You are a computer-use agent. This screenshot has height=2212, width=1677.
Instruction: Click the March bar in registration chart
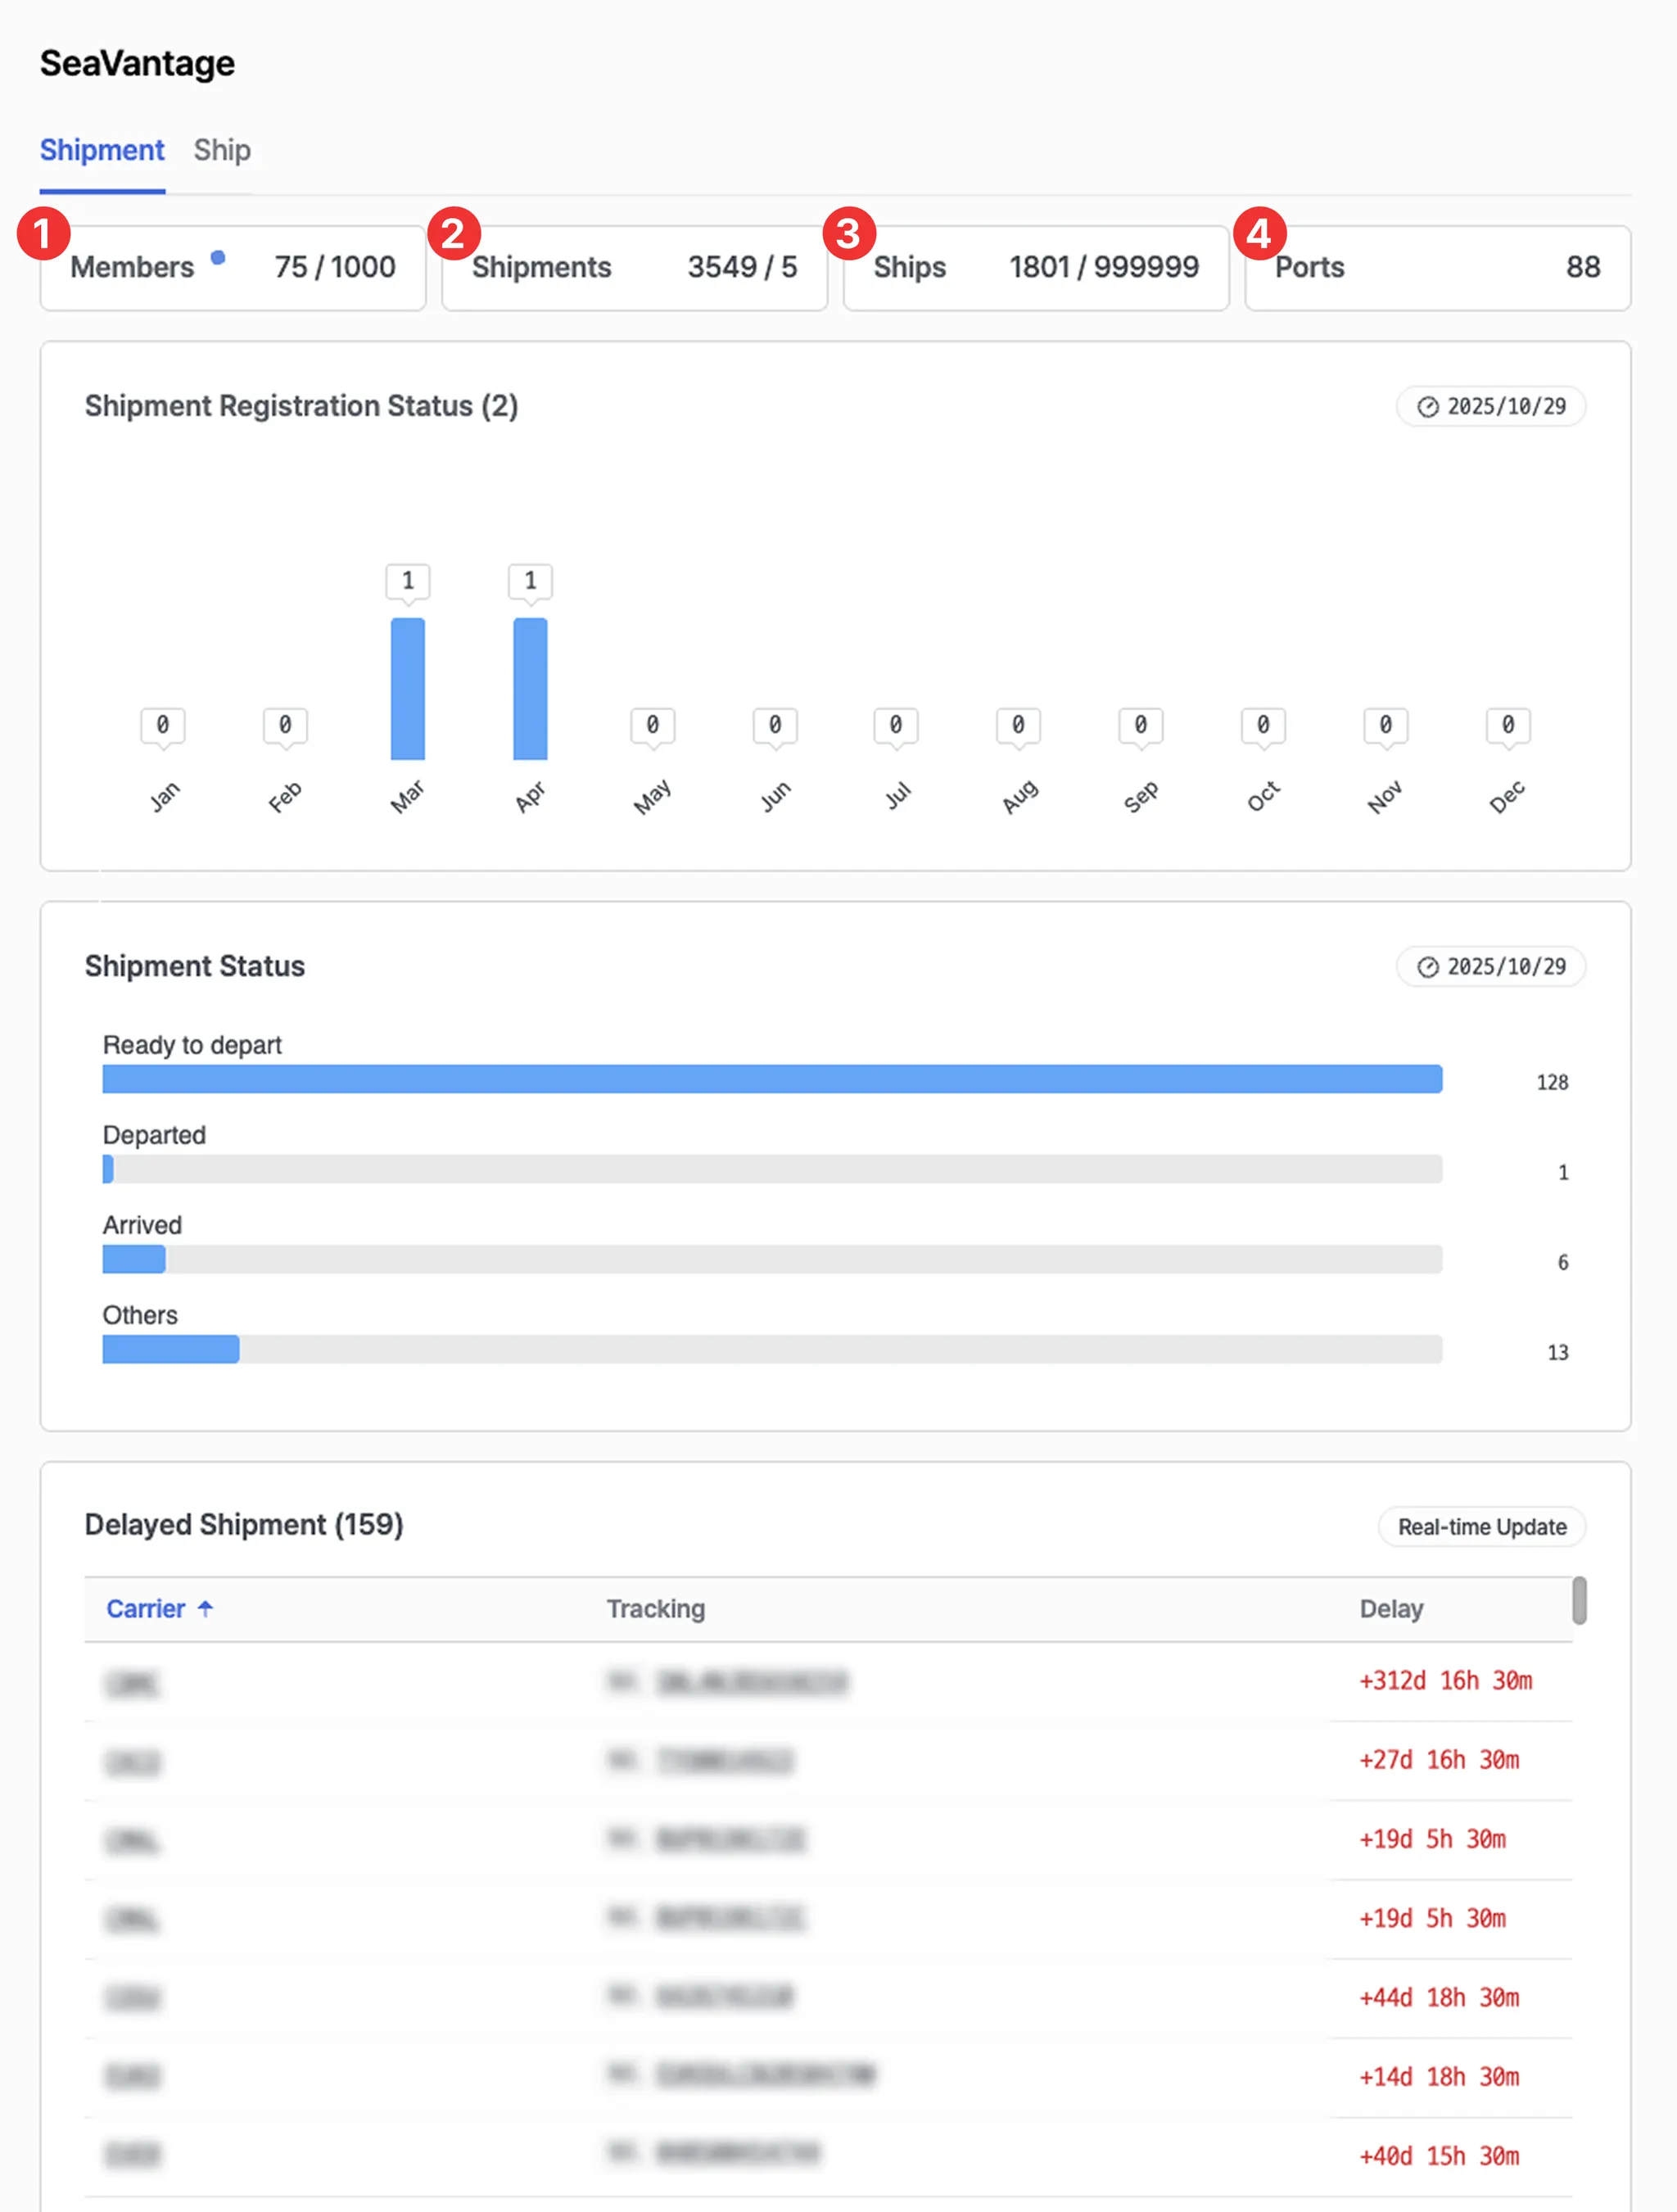click(x=407, y=689)
